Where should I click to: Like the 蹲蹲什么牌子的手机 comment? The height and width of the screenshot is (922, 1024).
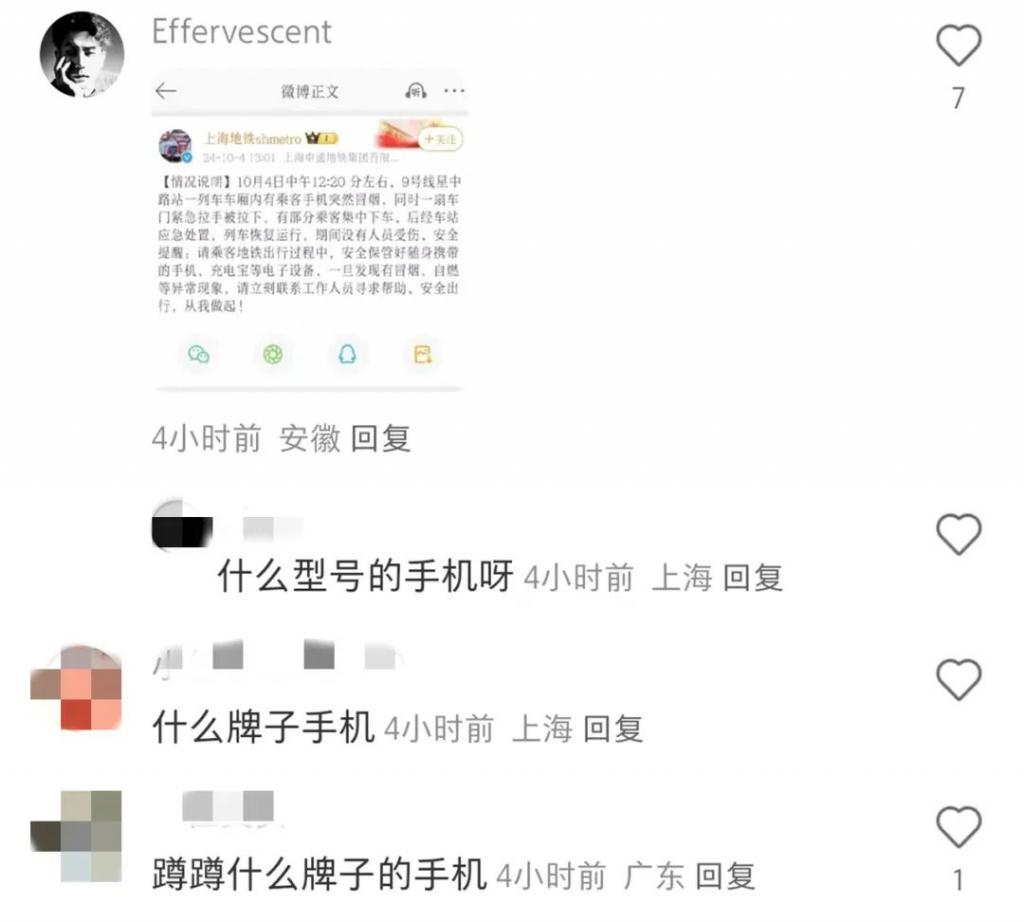point(958,827)
